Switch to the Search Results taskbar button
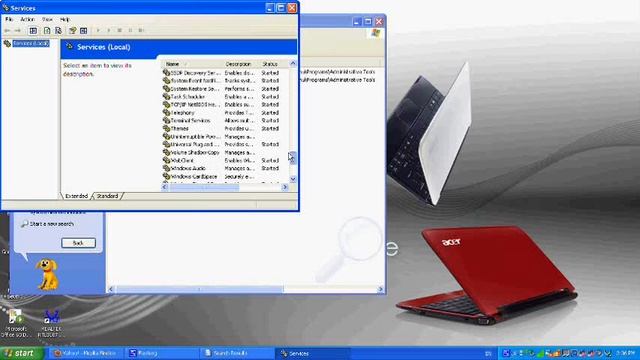The width and height of the screenshot is (640, 360). [237, 353]
